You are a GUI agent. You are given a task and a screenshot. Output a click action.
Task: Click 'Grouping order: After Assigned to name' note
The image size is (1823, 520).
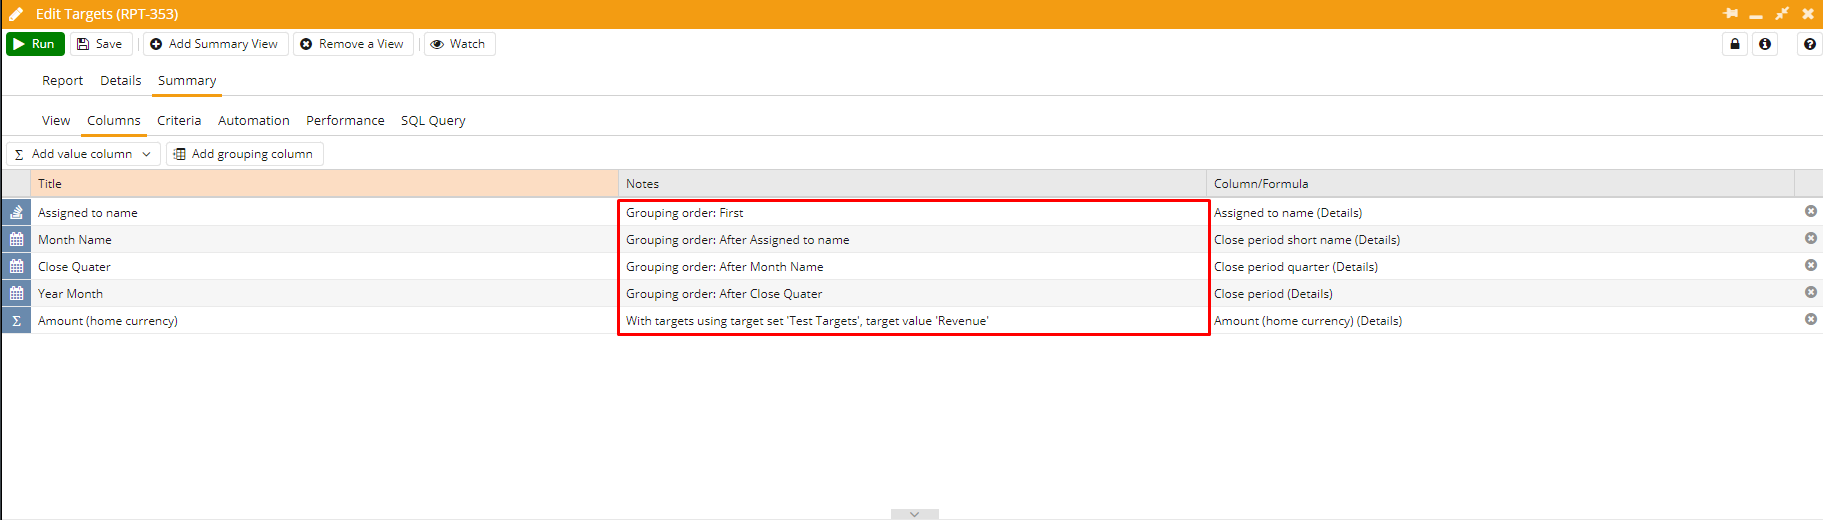point(912,240)
